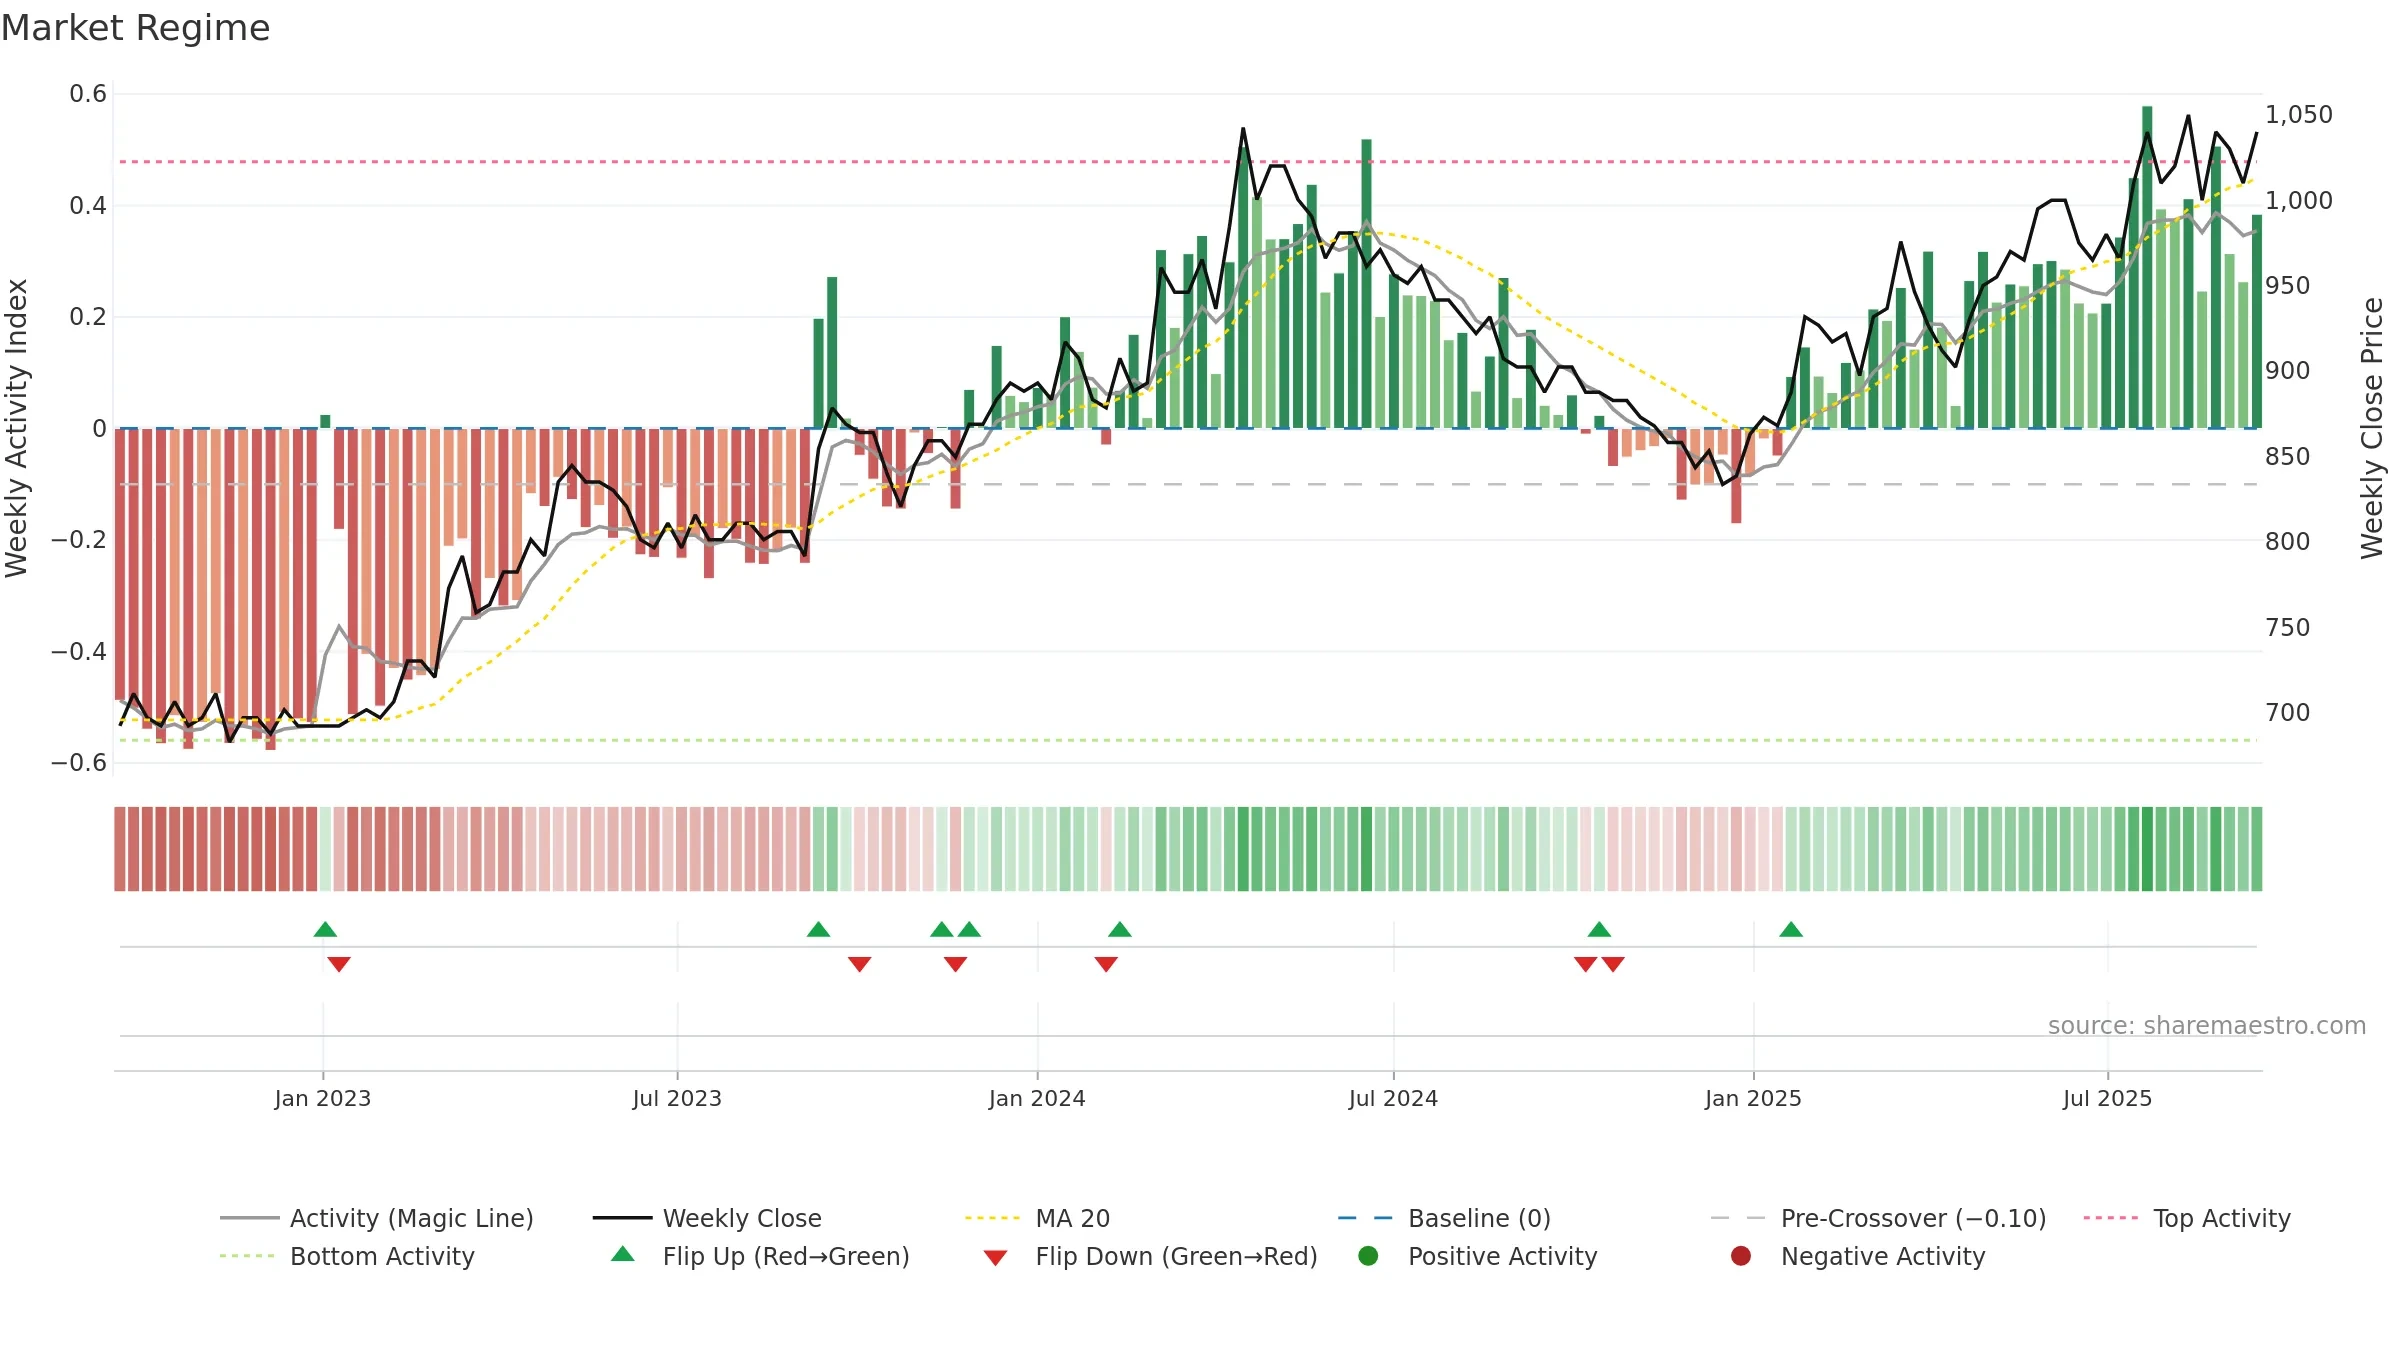The image size is (2400, 1350).
Task: Click the 1,050 tick on the price axis
Action: click(2299, 115)
